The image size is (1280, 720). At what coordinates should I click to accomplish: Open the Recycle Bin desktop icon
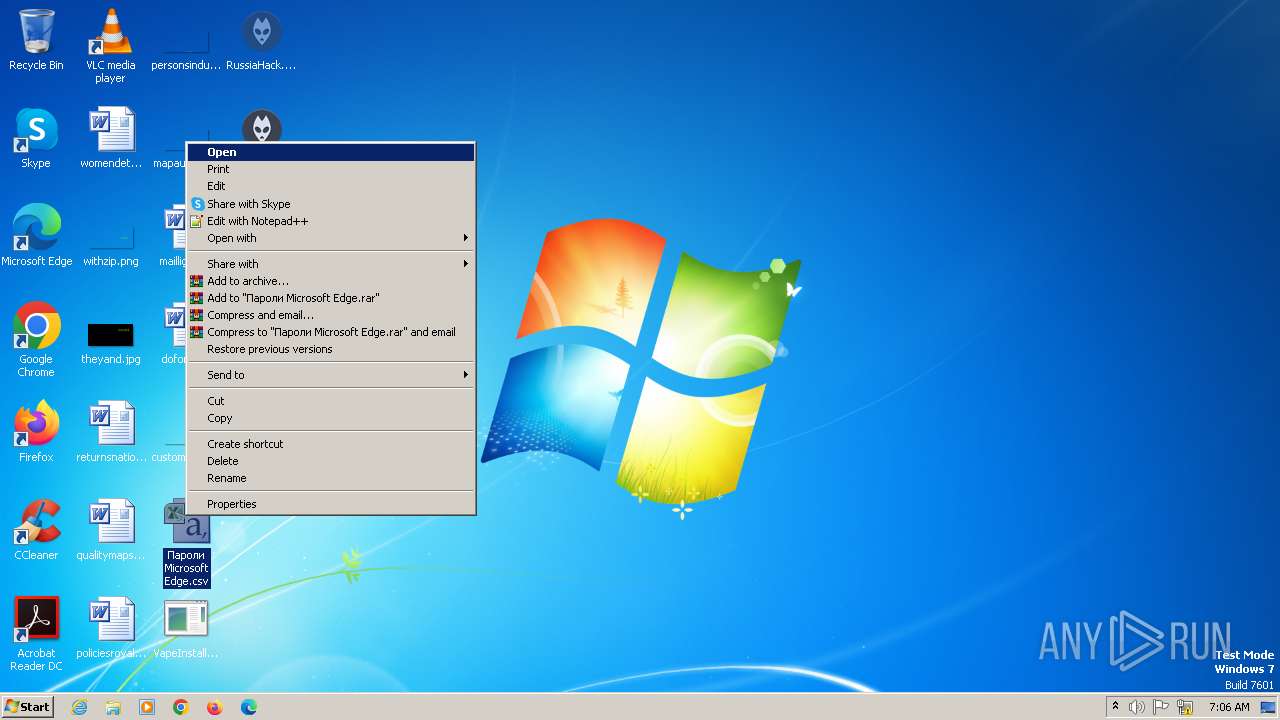(36, 40)
